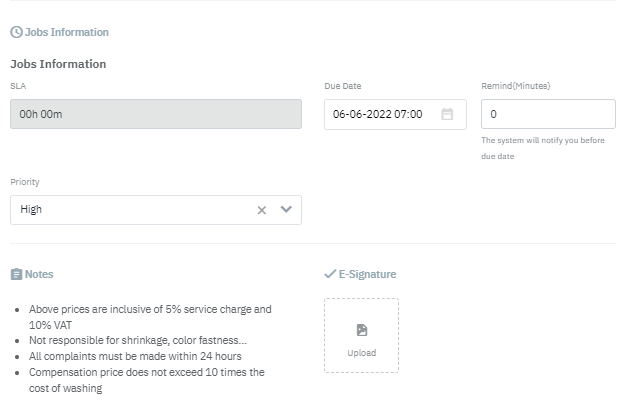This screenshot has width=624, height=409.
Task: Select the note about complaints within 24 hours
Action: click(x=135, y=356)
